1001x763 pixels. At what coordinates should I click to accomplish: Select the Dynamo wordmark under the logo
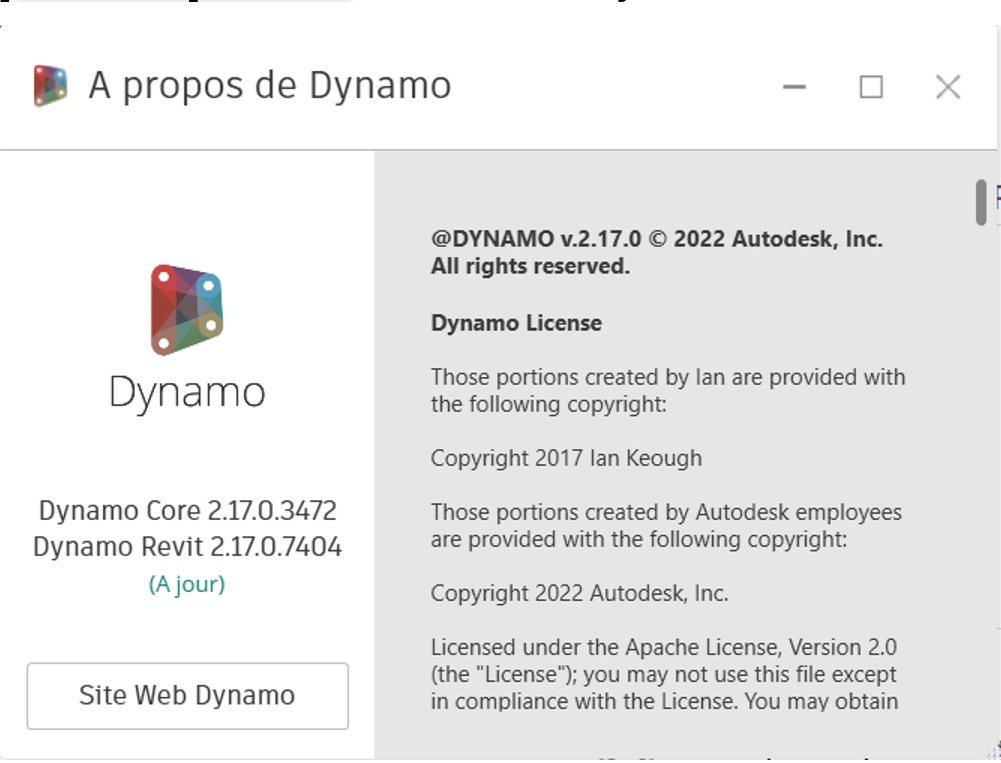(187, 392)
